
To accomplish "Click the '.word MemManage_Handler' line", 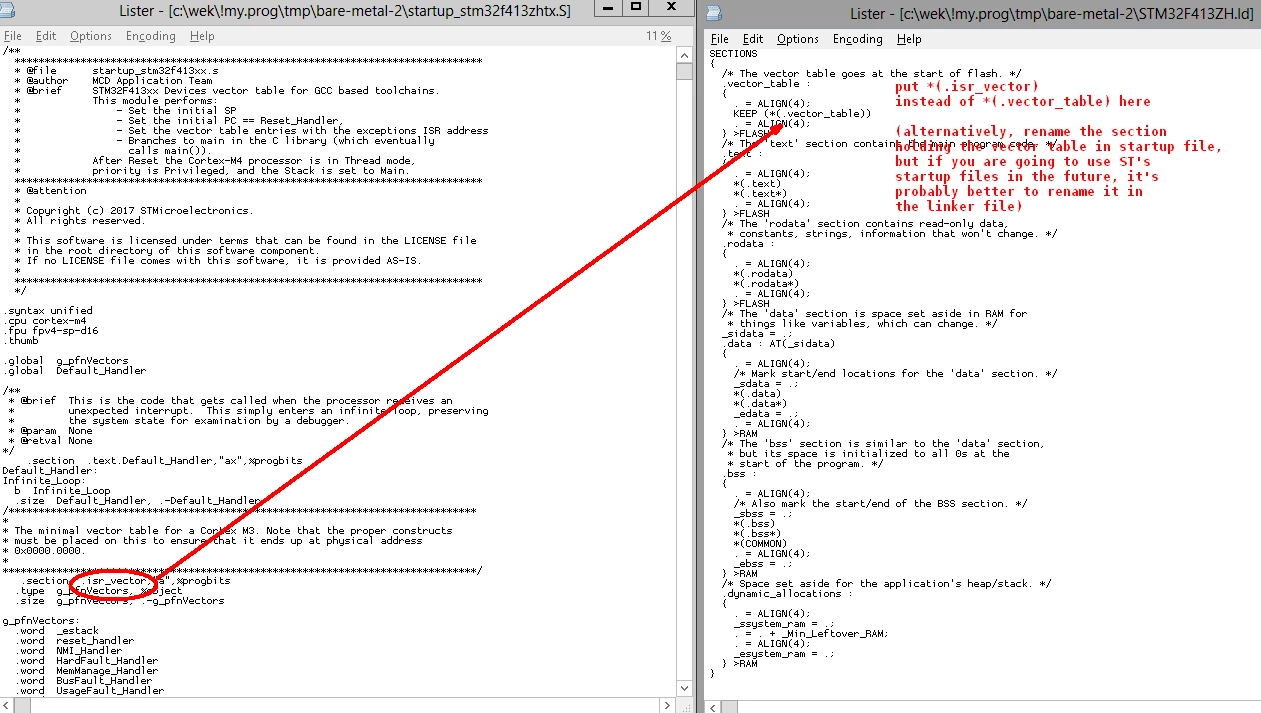I will 89,671.
